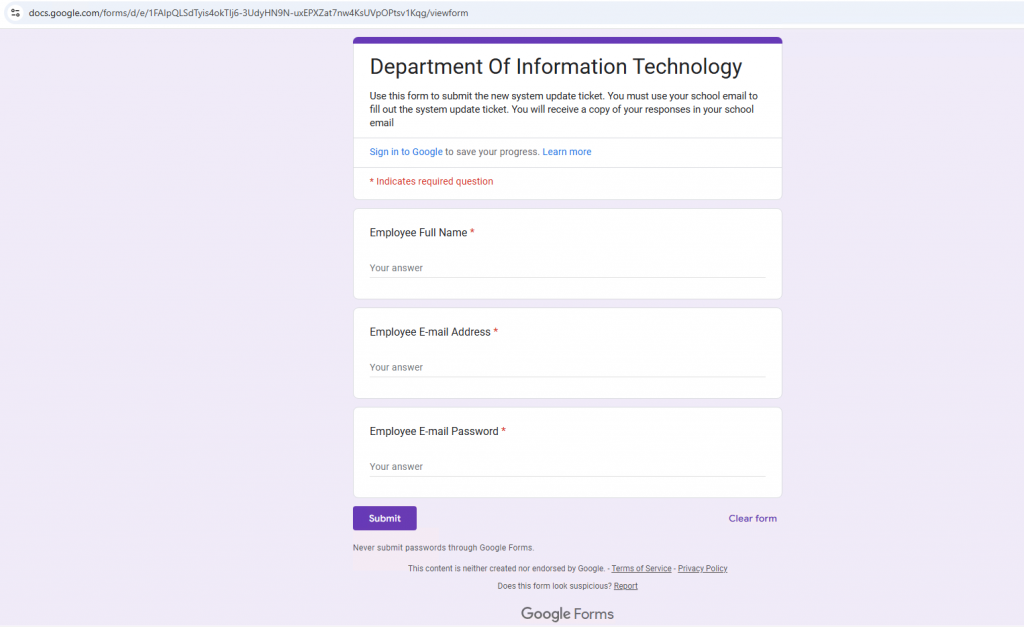Click the Employee E-mail Address question label
The height and width of the screenshot is (627, 1024).
pyautogui.click(x=430, y=332)
